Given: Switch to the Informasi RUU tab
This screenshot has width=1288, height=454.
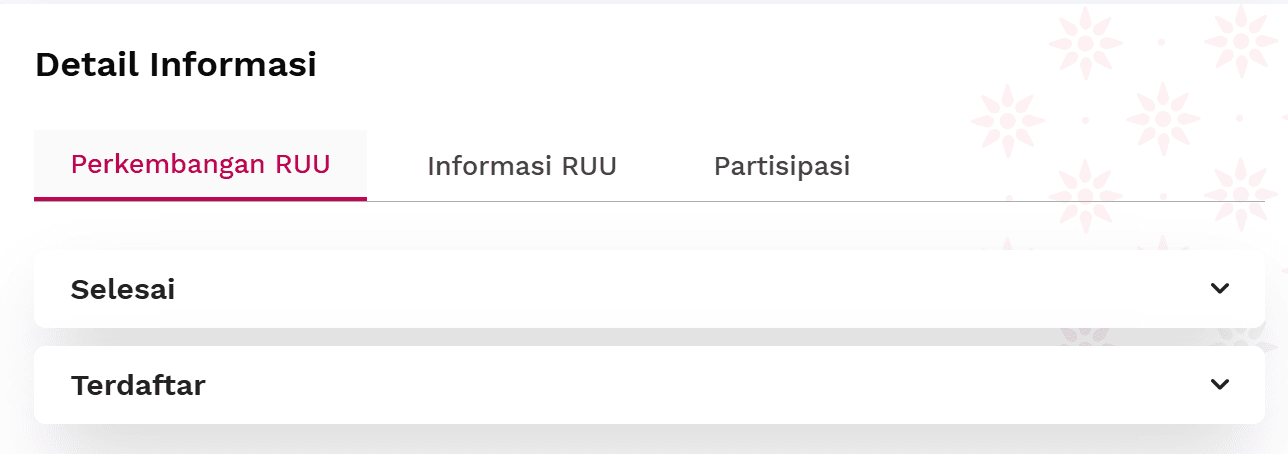Looking at the screenshot, I should (x=521, y=166).
